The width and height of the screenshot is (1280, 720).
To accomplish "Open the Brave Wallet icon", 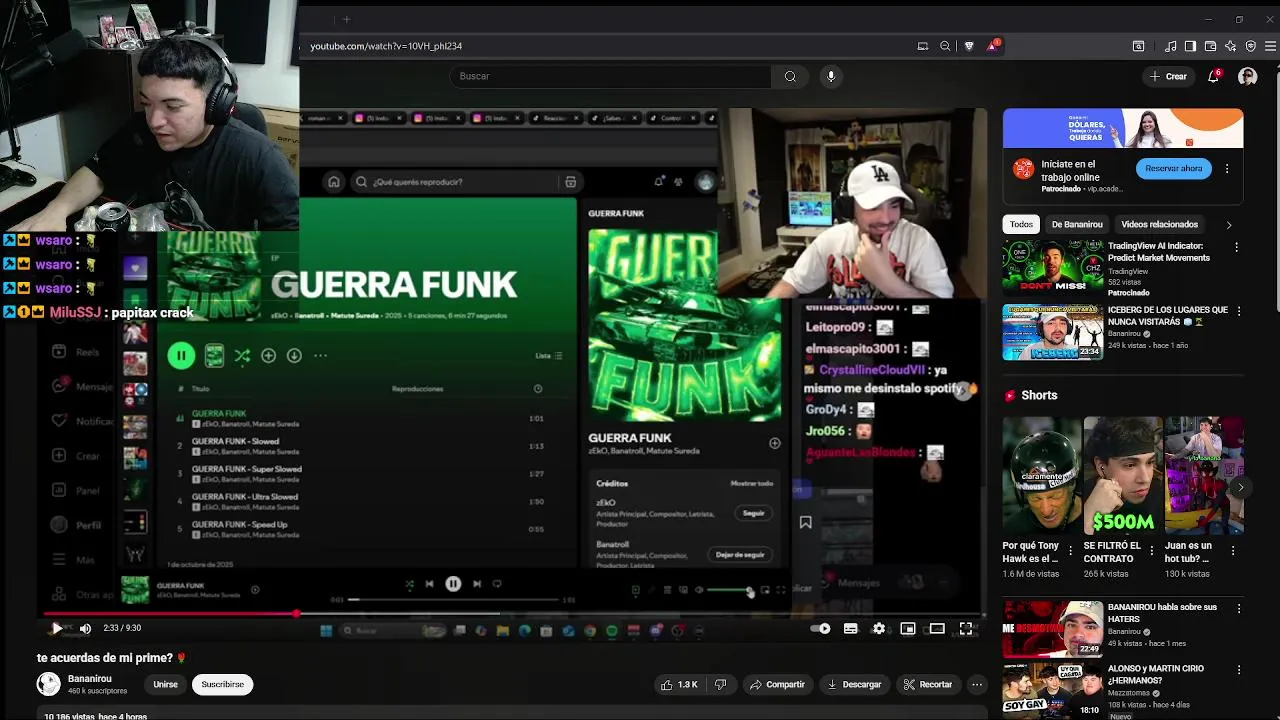I will pos(1210,46).
